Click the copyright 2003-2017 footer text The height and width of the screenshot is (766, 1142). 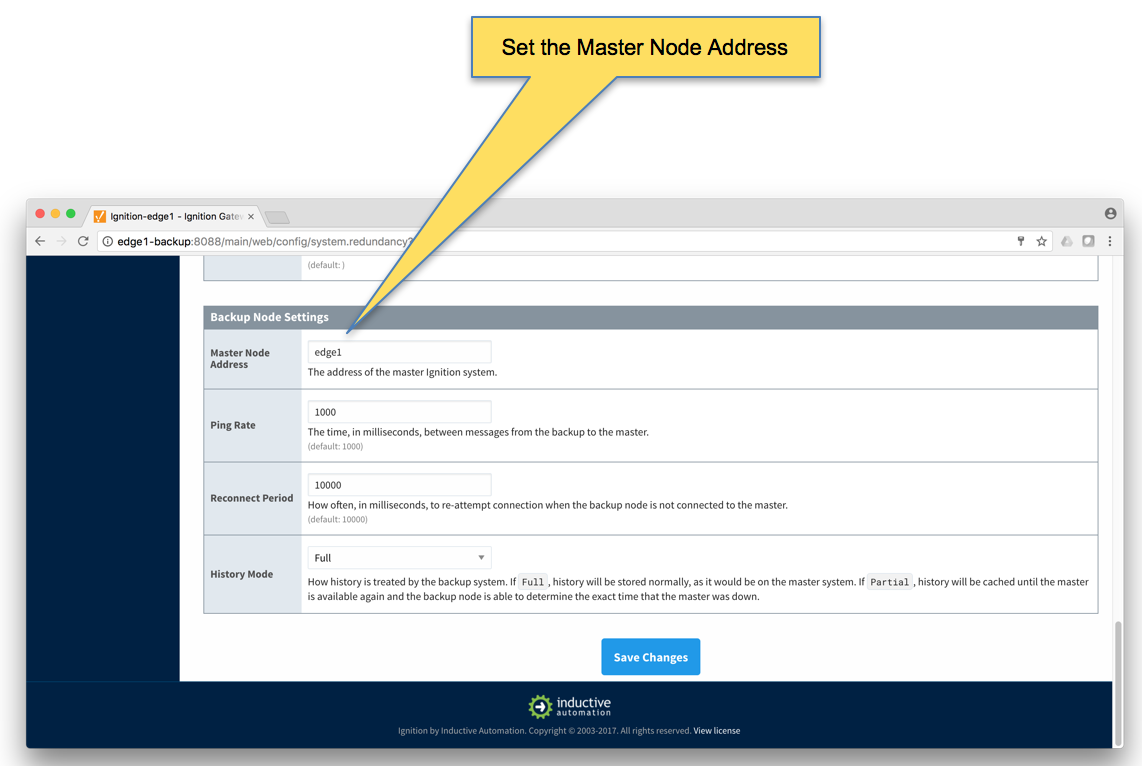544,730
